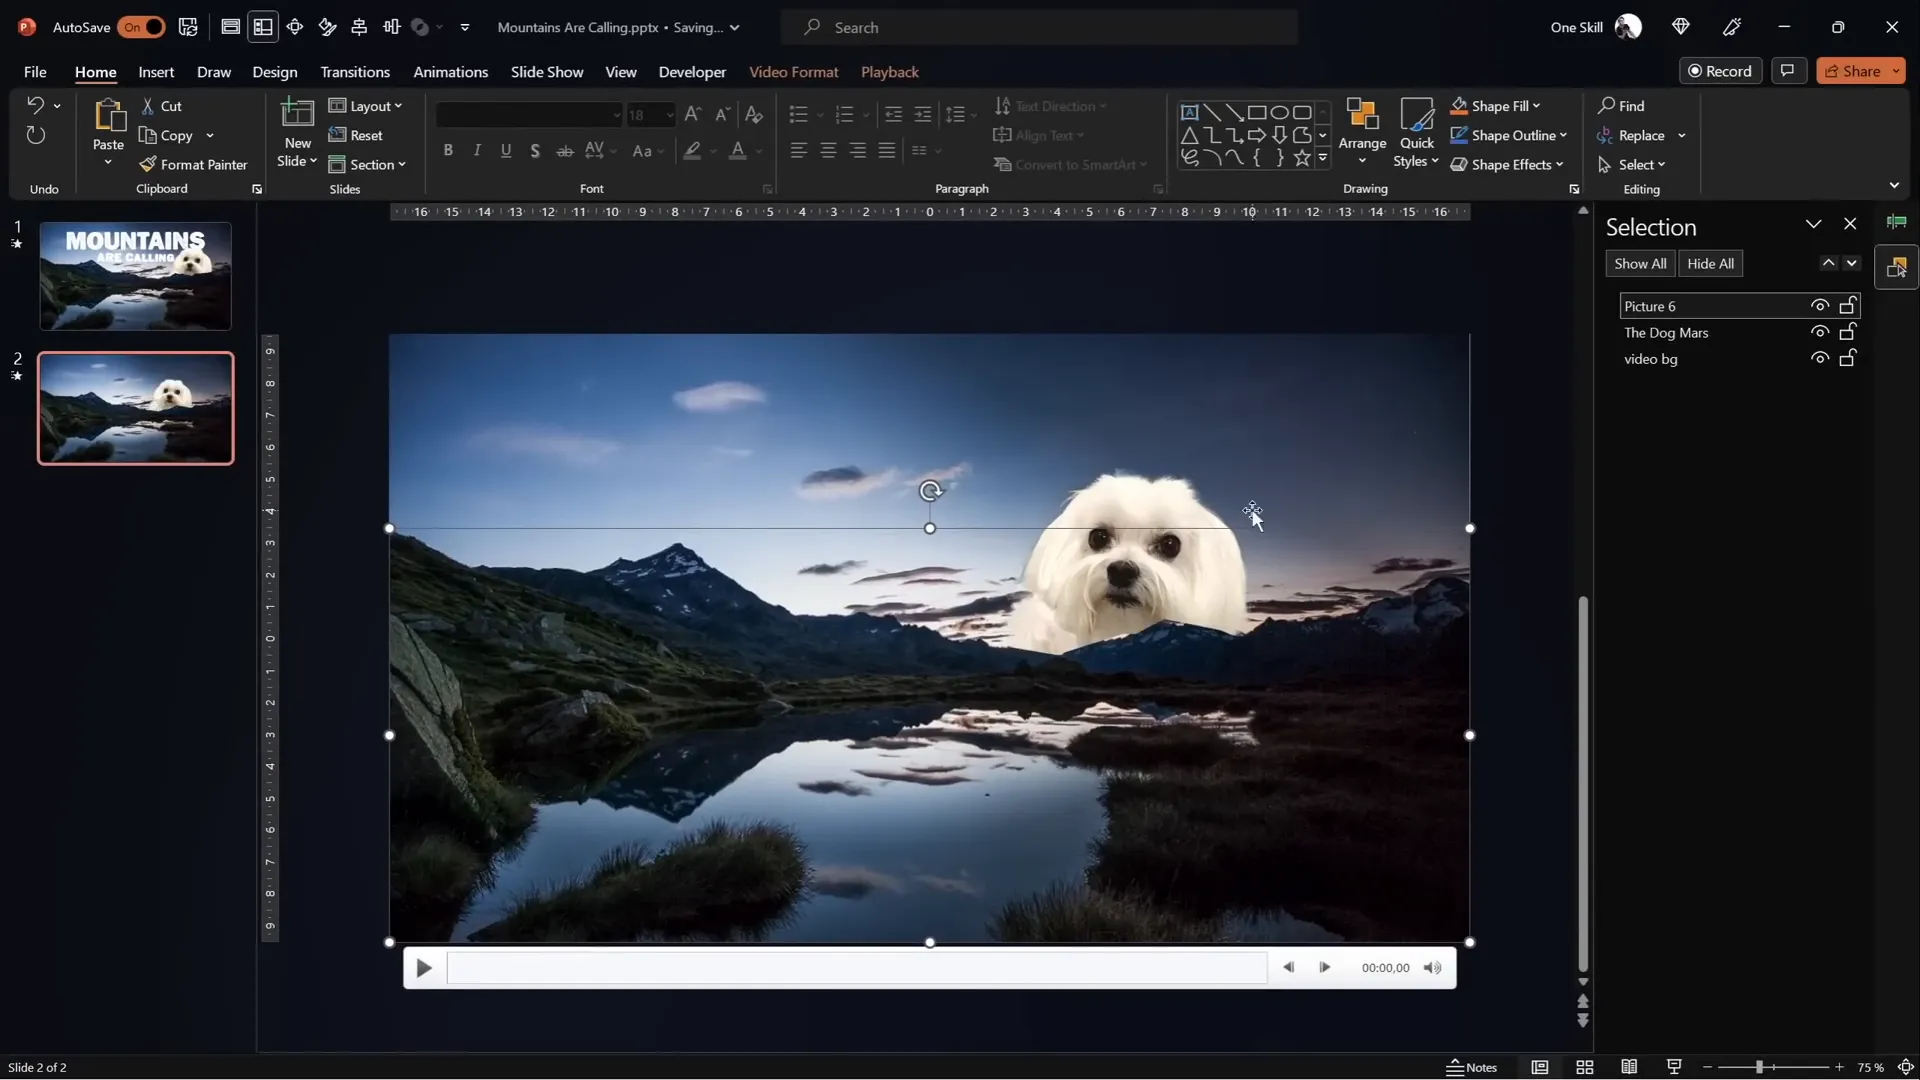
Task: Expand the Copy options arrow
Action: 210,136
